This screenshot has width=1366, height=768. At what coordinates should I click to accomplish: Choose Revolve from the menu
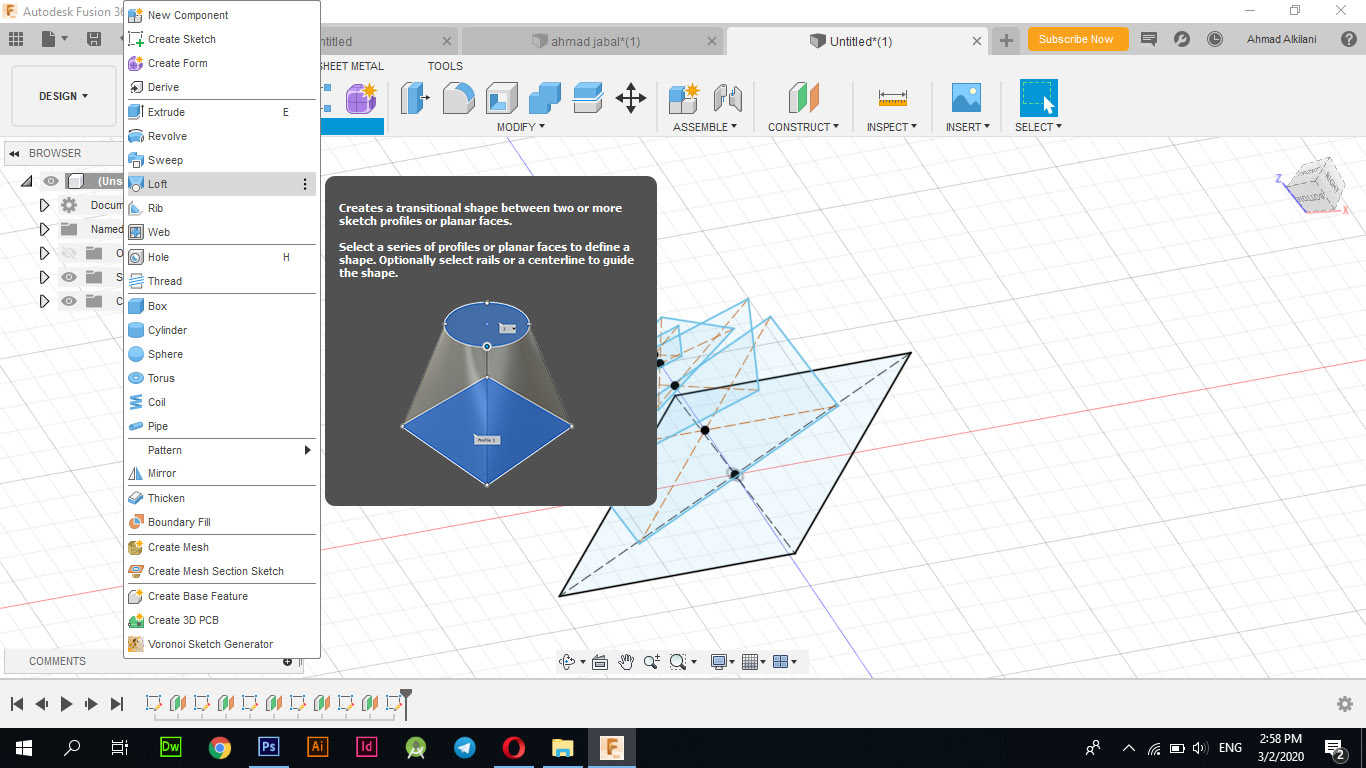(220, 136)
